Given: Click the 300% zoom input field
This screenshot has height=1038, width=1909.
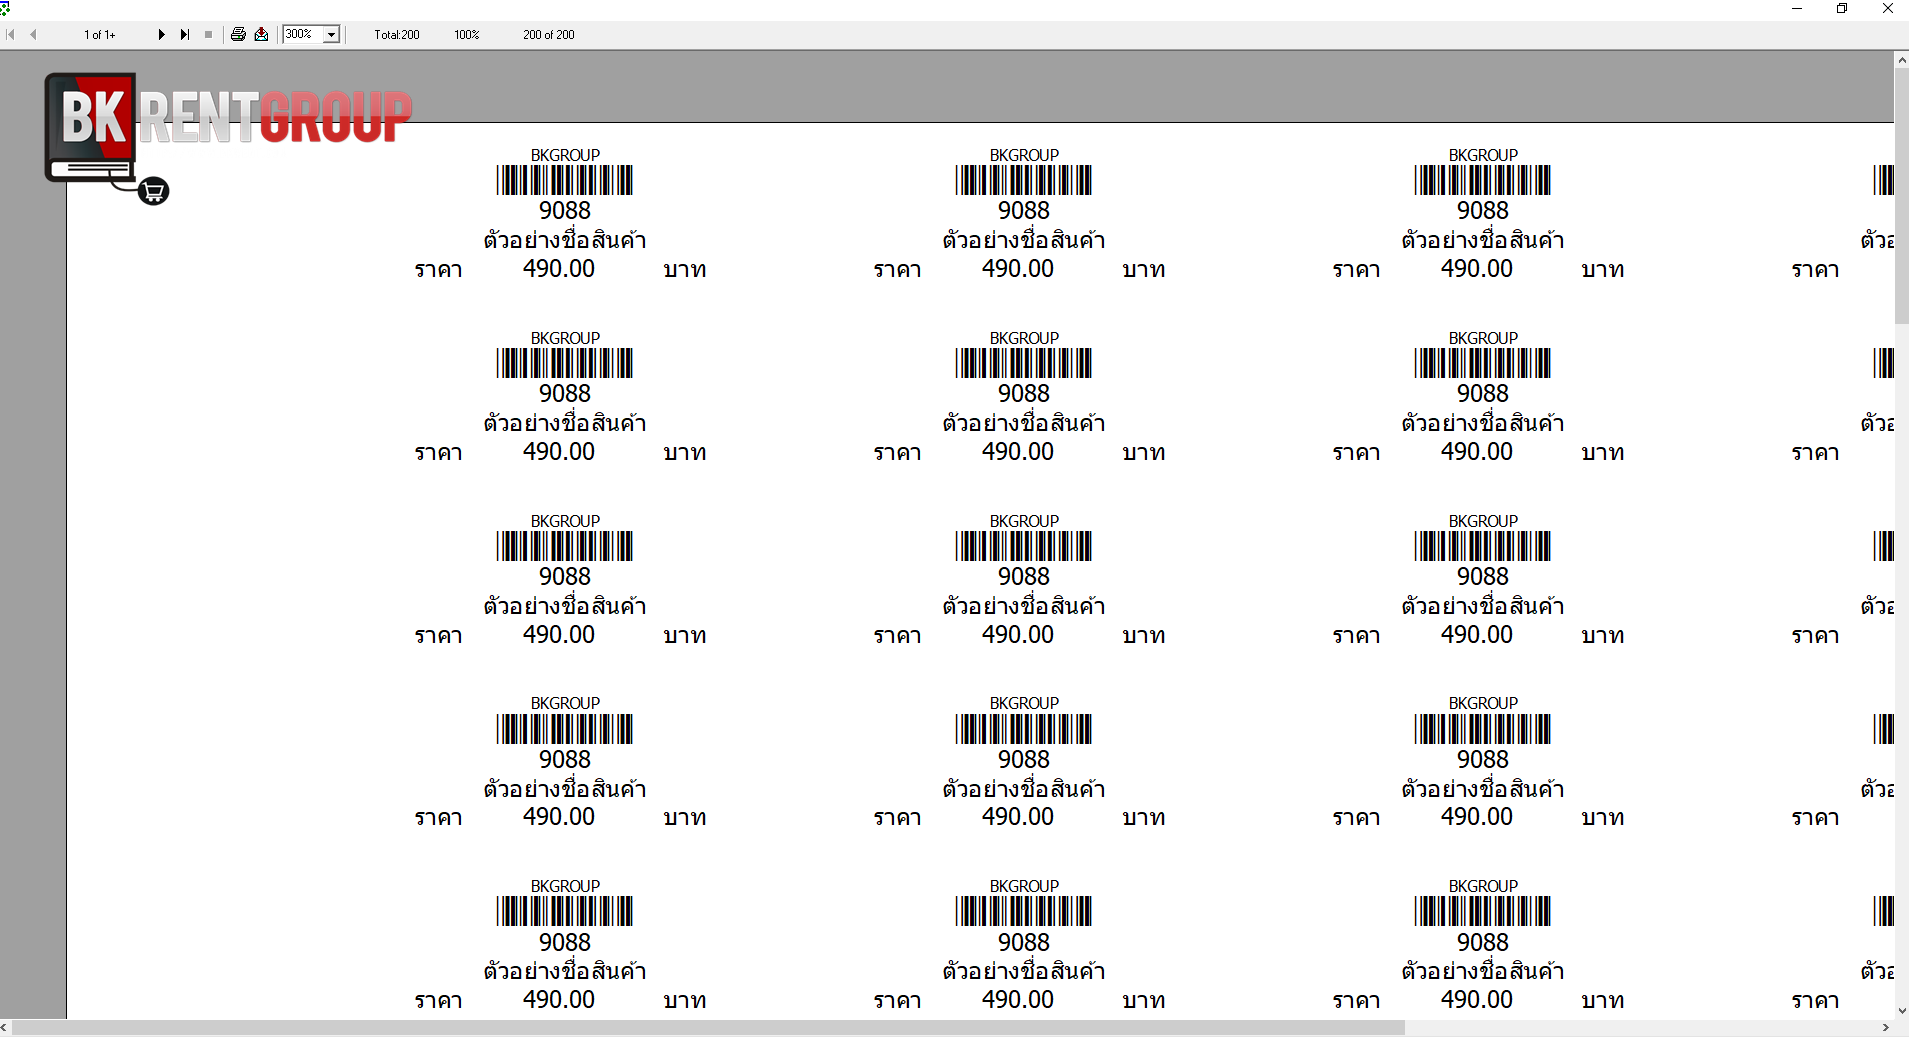Looking at the screenshot, I should (303, 34).
